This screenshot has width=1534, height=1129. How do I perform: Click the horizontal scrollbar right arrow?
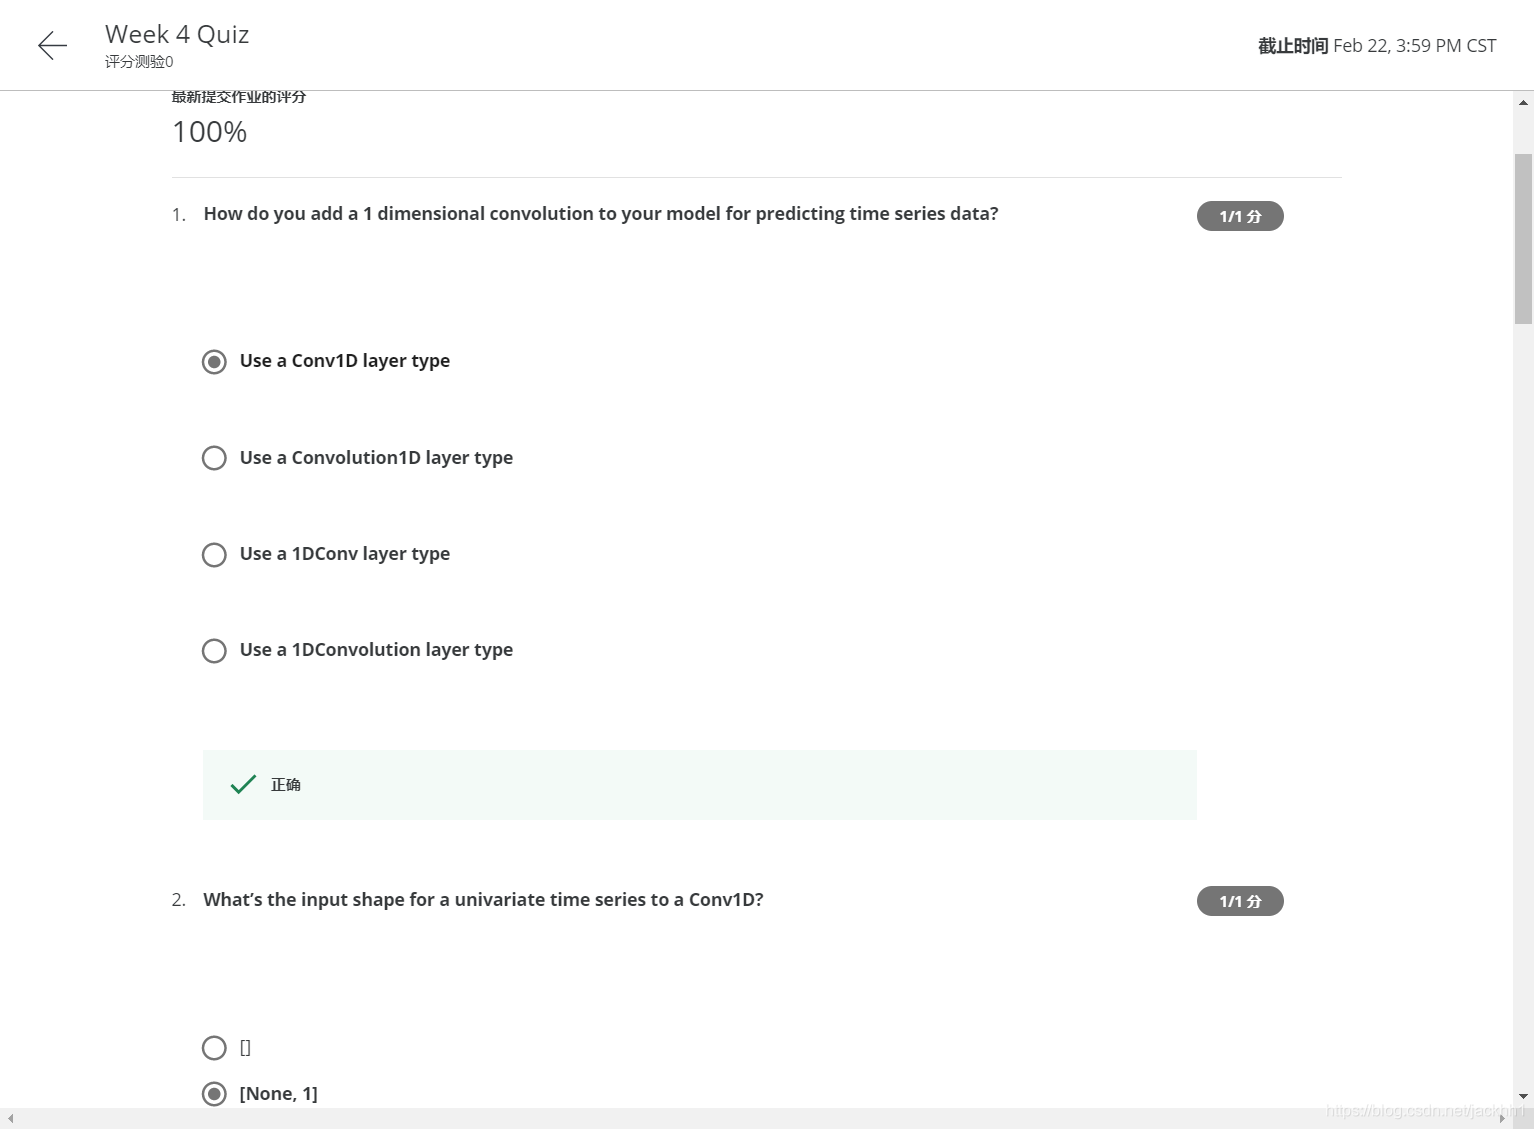(x=1503, y=1118)
